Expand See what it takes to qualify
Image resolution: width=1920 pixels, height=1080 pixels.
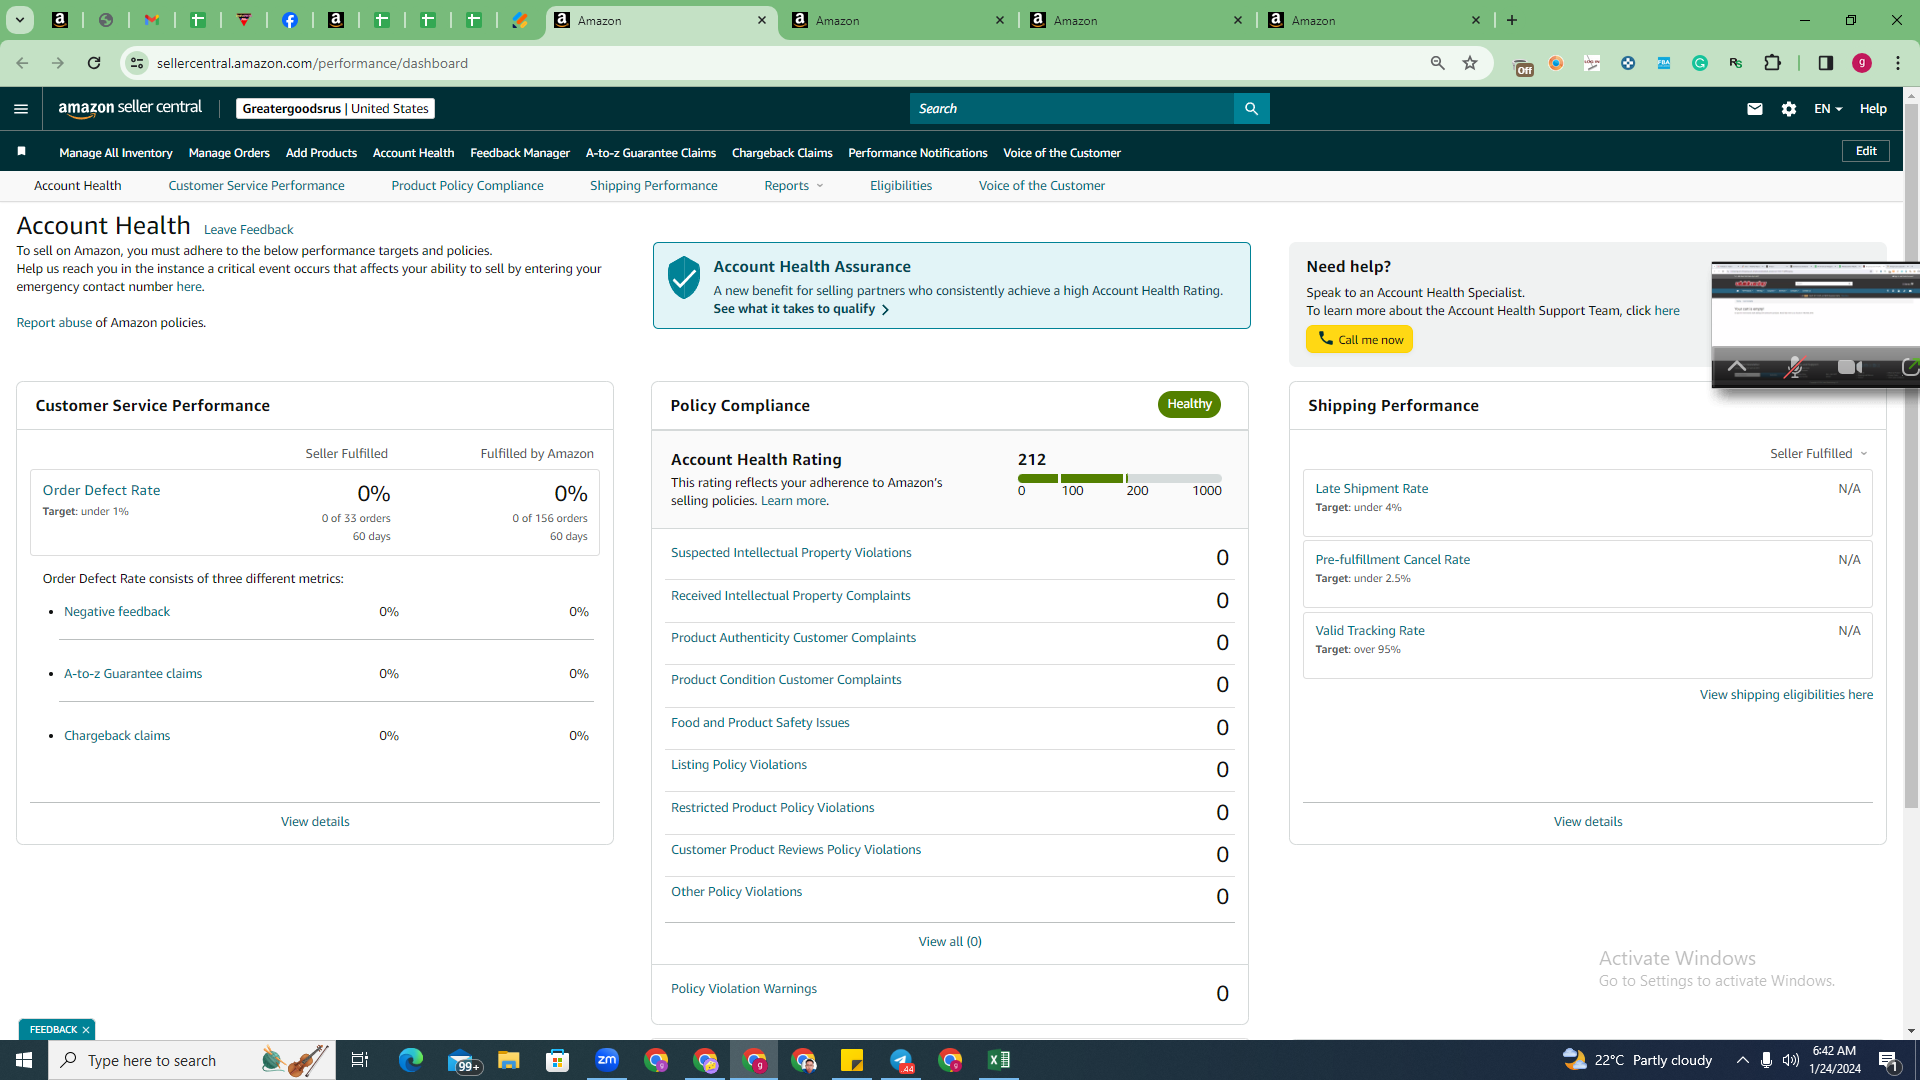coord(801,309)
